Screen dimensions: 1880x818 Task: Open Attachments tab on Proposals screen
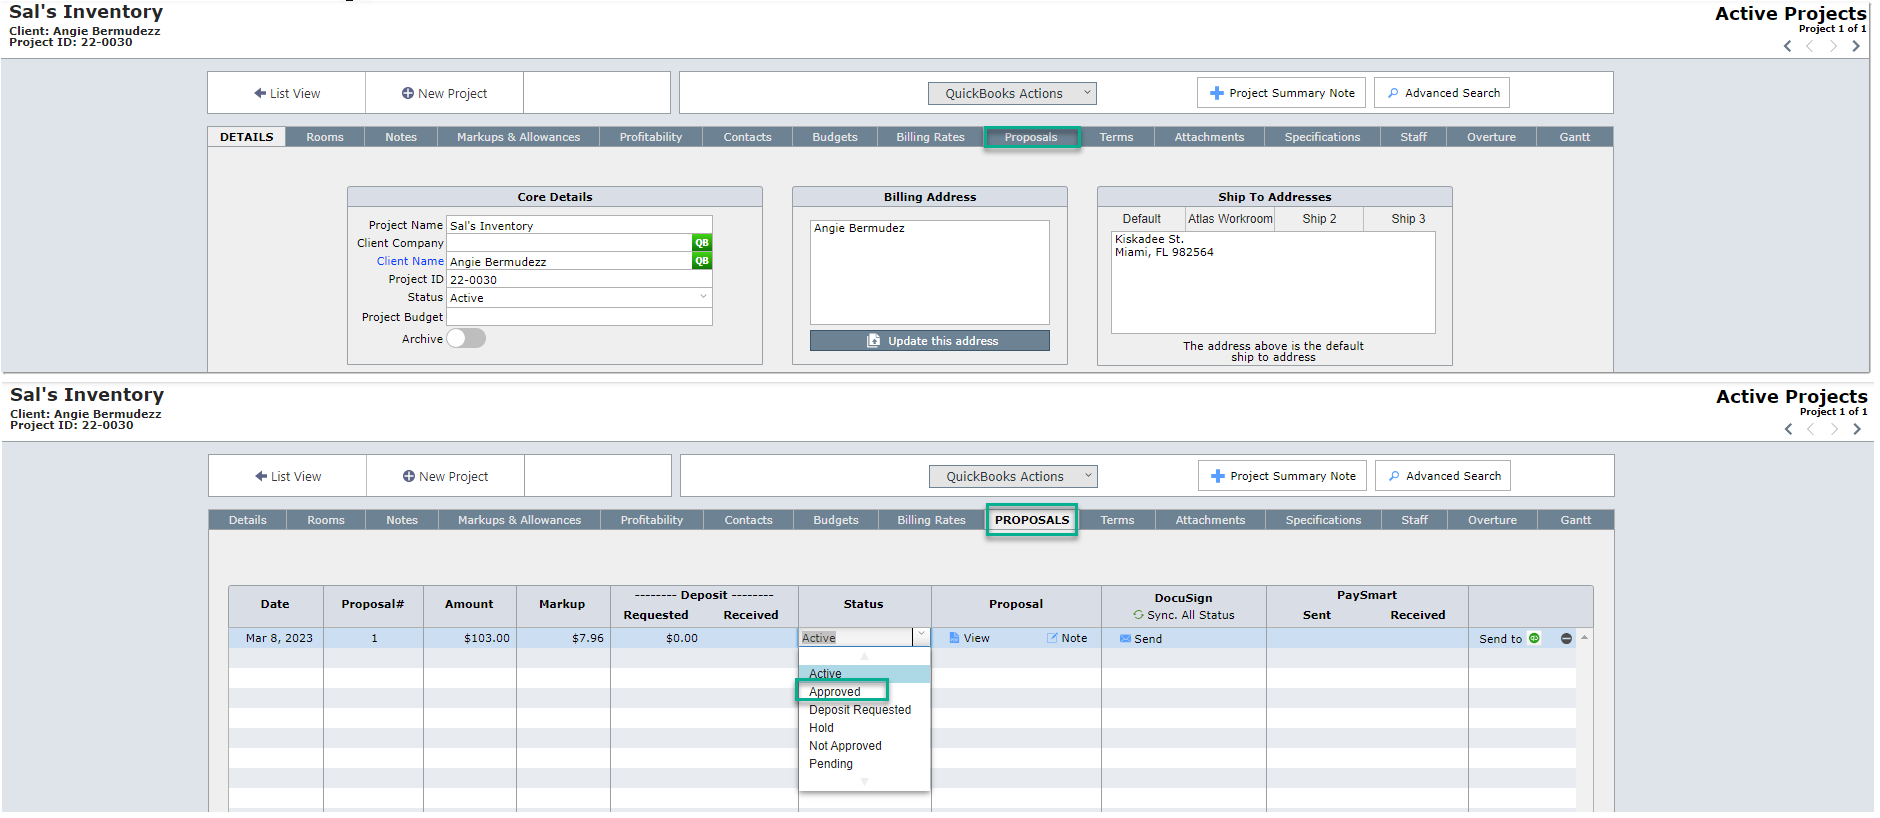pyautogui.click(x=1210, y=520)
